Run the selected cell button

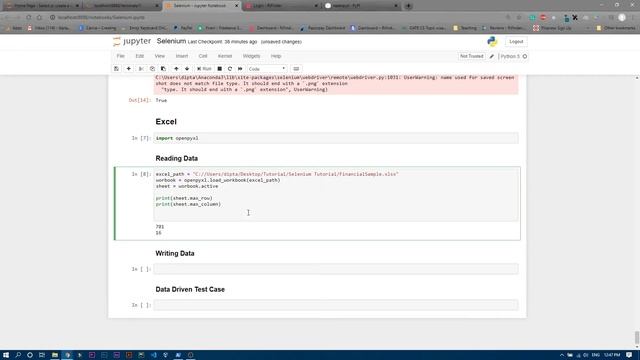(x=204, y=69)
